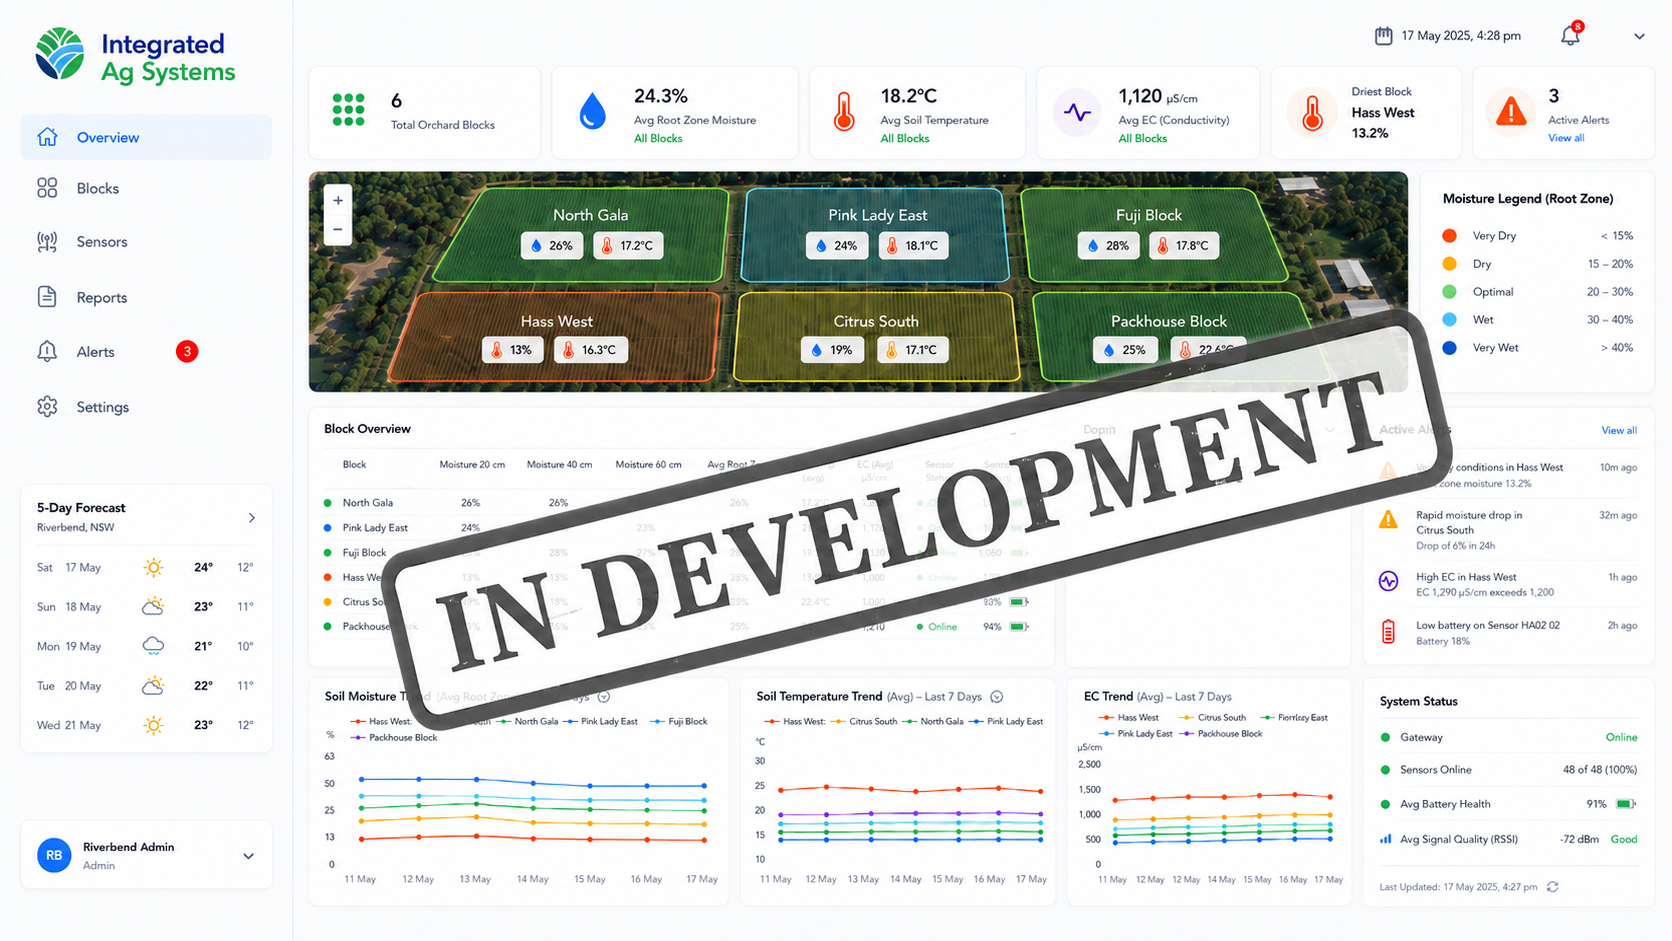Click the Reports document icon
The height and width of the screenshot is (941, 1672).
point(47,297)
